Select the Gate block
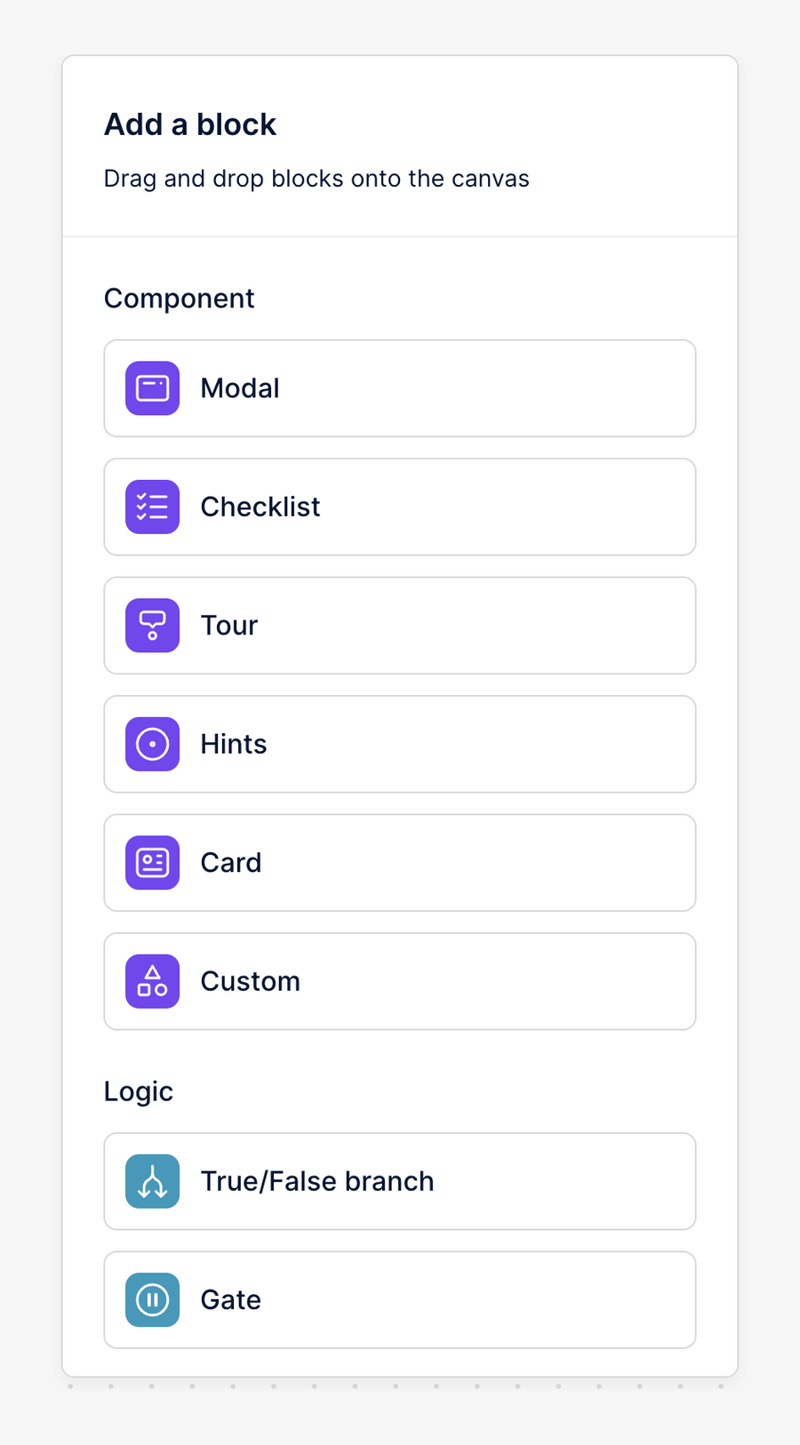 point(400,1299)
